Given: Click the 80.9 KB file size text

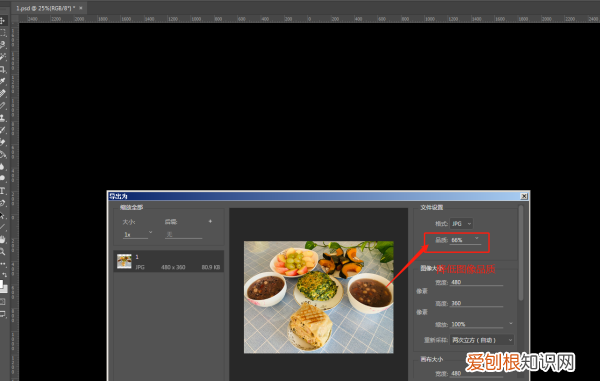Looking at the screenshot, I should pos(211,267).
